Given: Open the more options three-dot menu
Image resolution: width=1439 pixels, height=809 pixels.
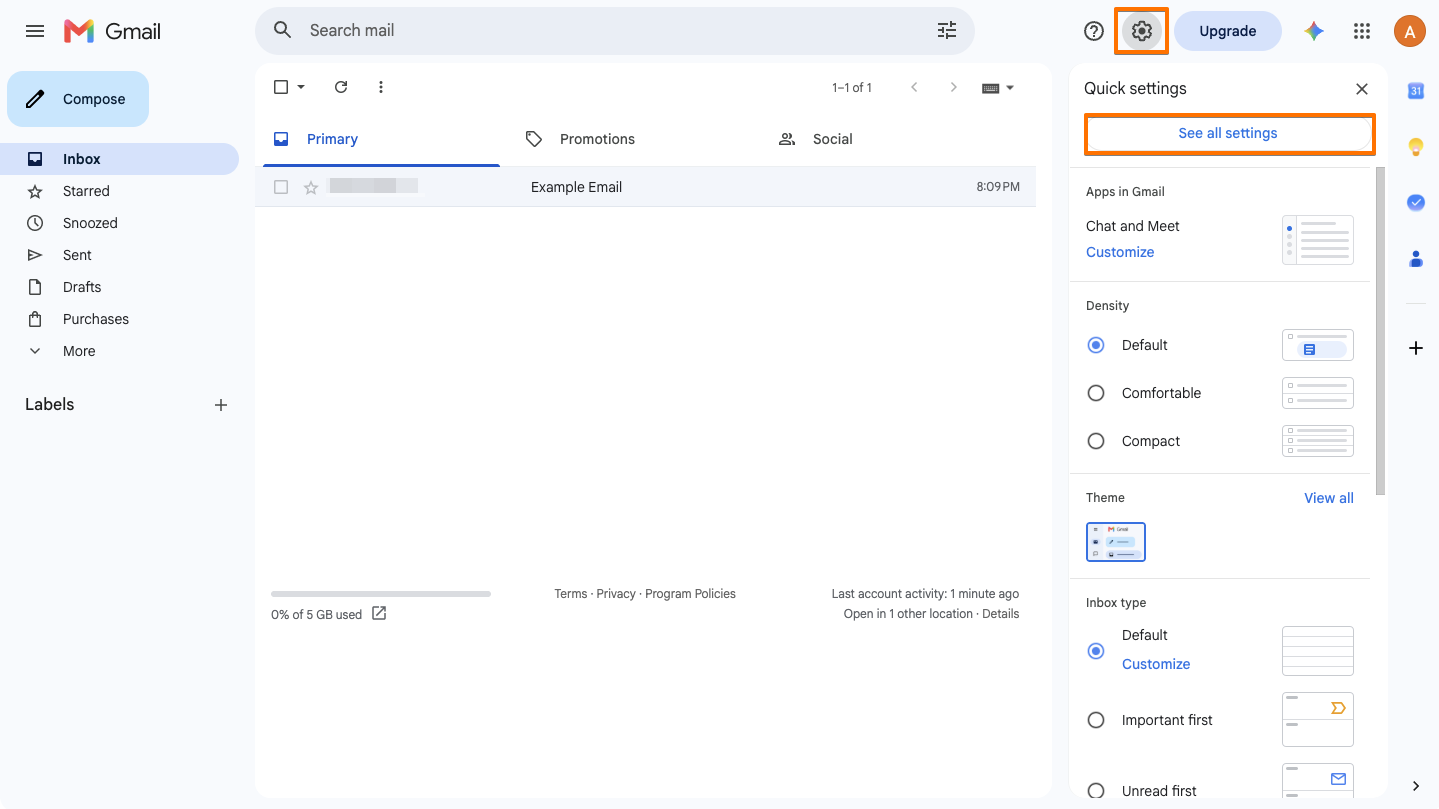Looking at the screenshot, I should click(x=381, y=87).
